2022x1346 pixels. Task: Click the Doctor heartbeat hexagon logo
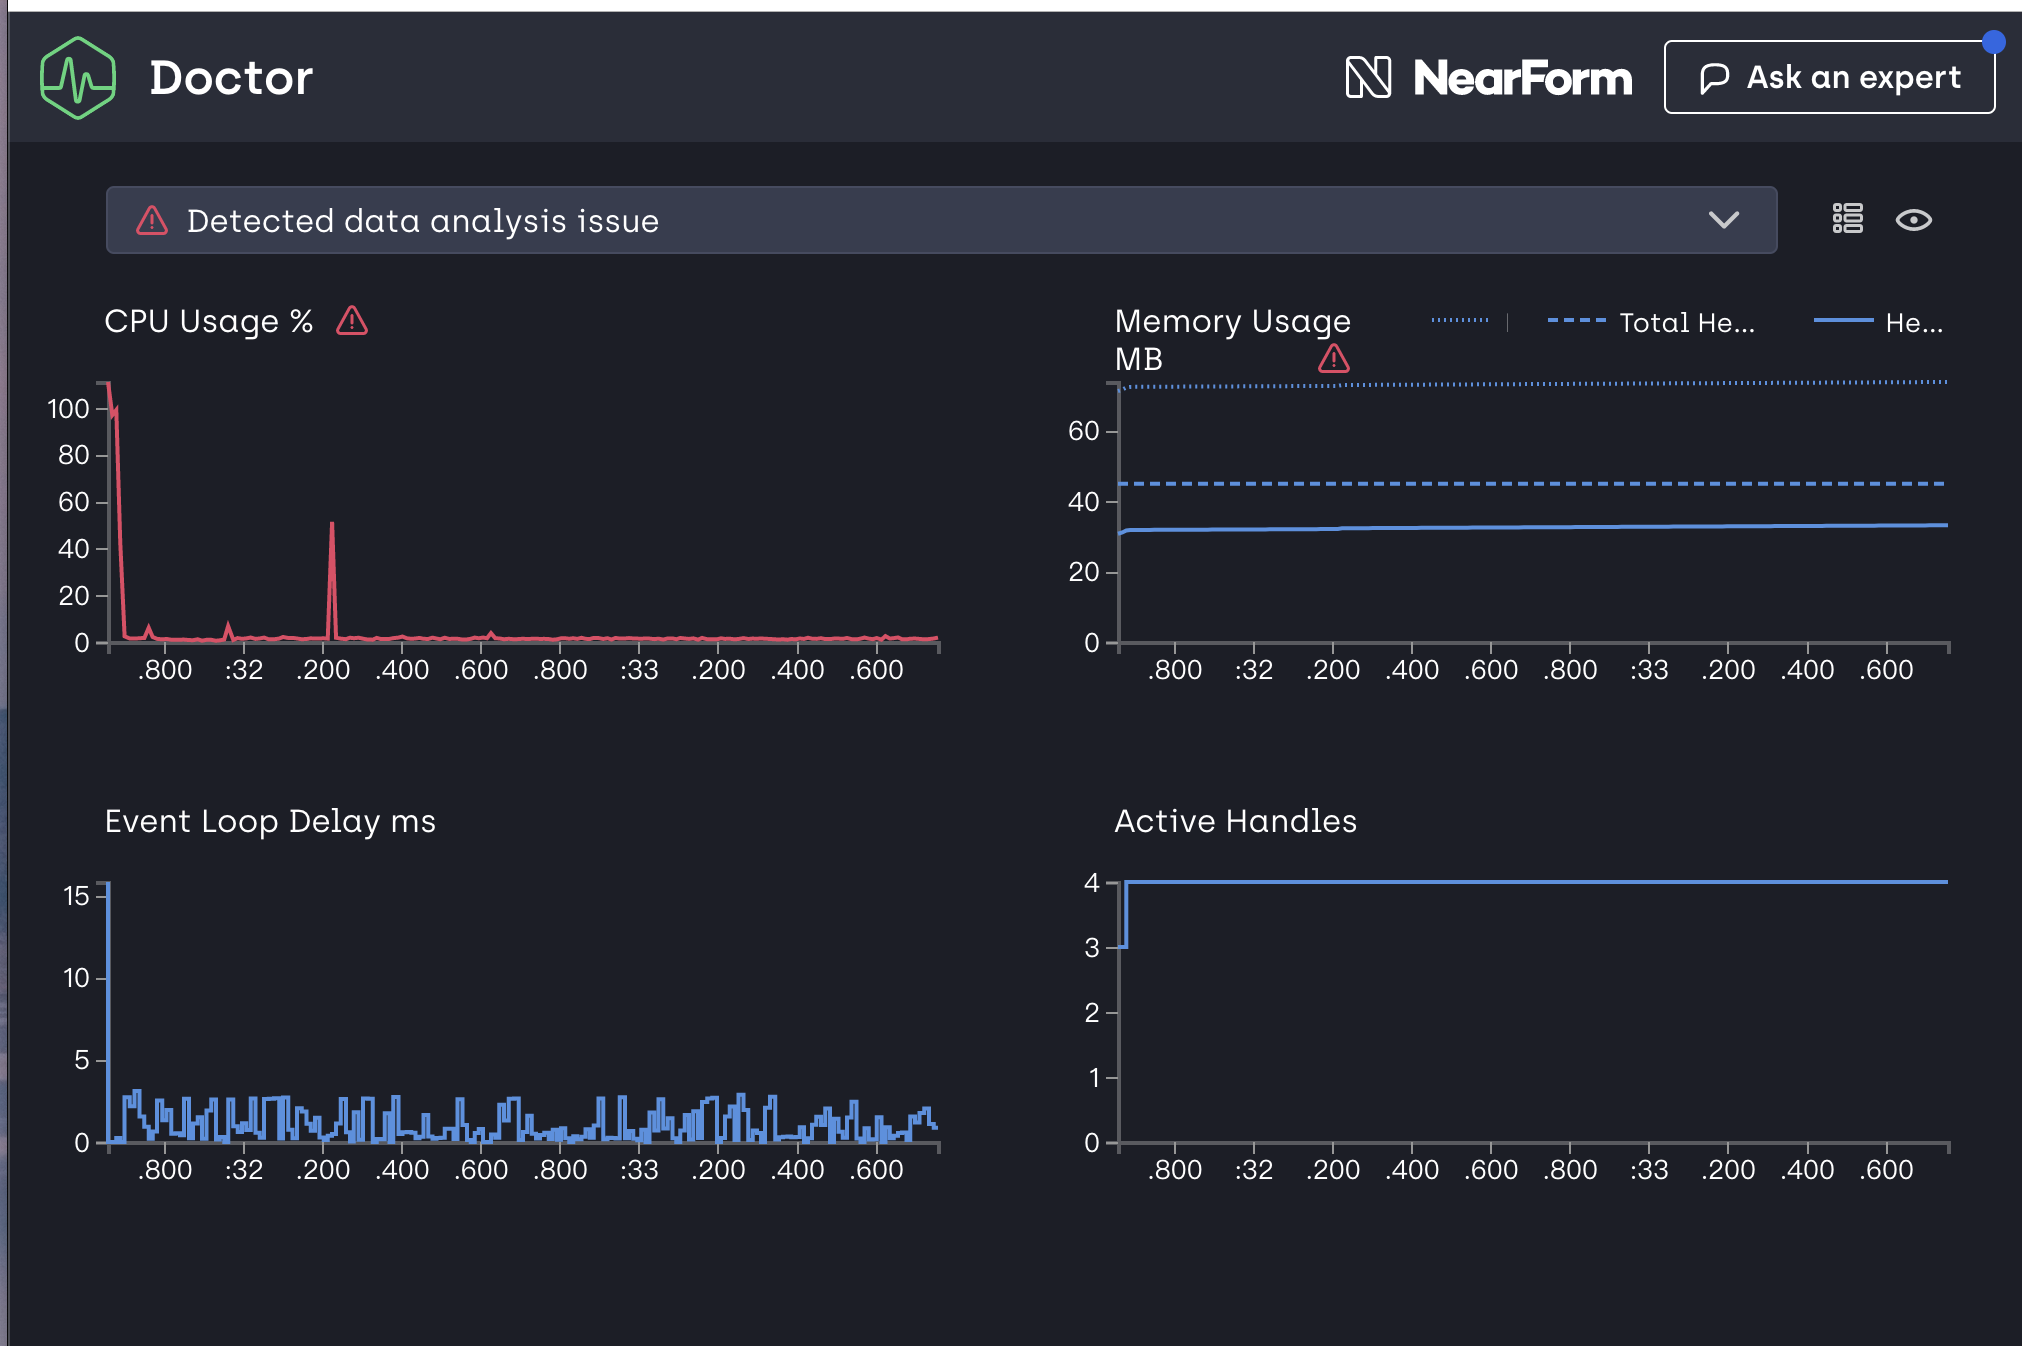78,78
